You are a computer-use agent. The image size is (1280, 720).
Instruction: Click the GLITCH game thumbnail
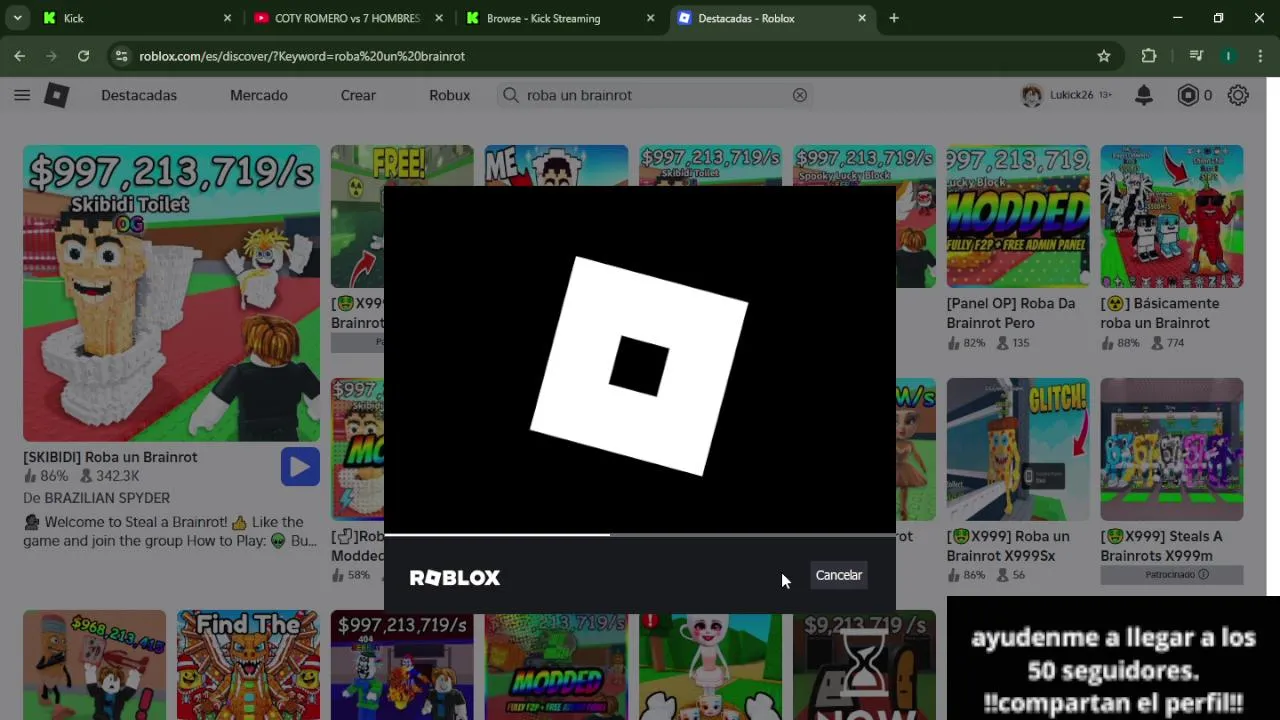click(1018, 449)
